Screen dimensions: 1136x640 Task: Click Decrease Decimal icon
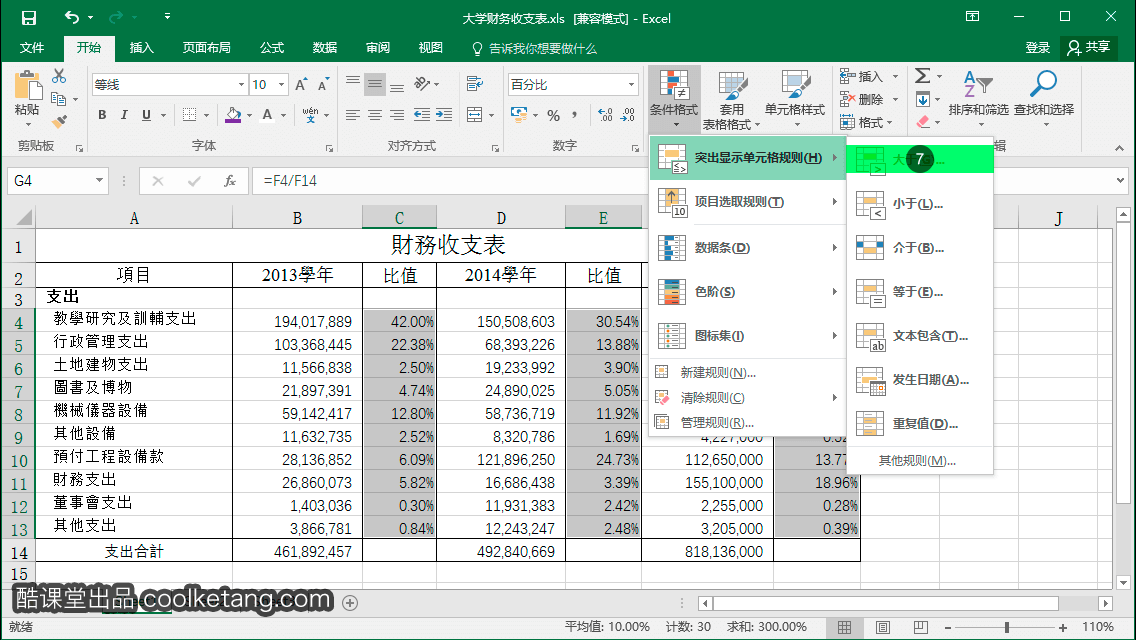click(x=628, y=115)
